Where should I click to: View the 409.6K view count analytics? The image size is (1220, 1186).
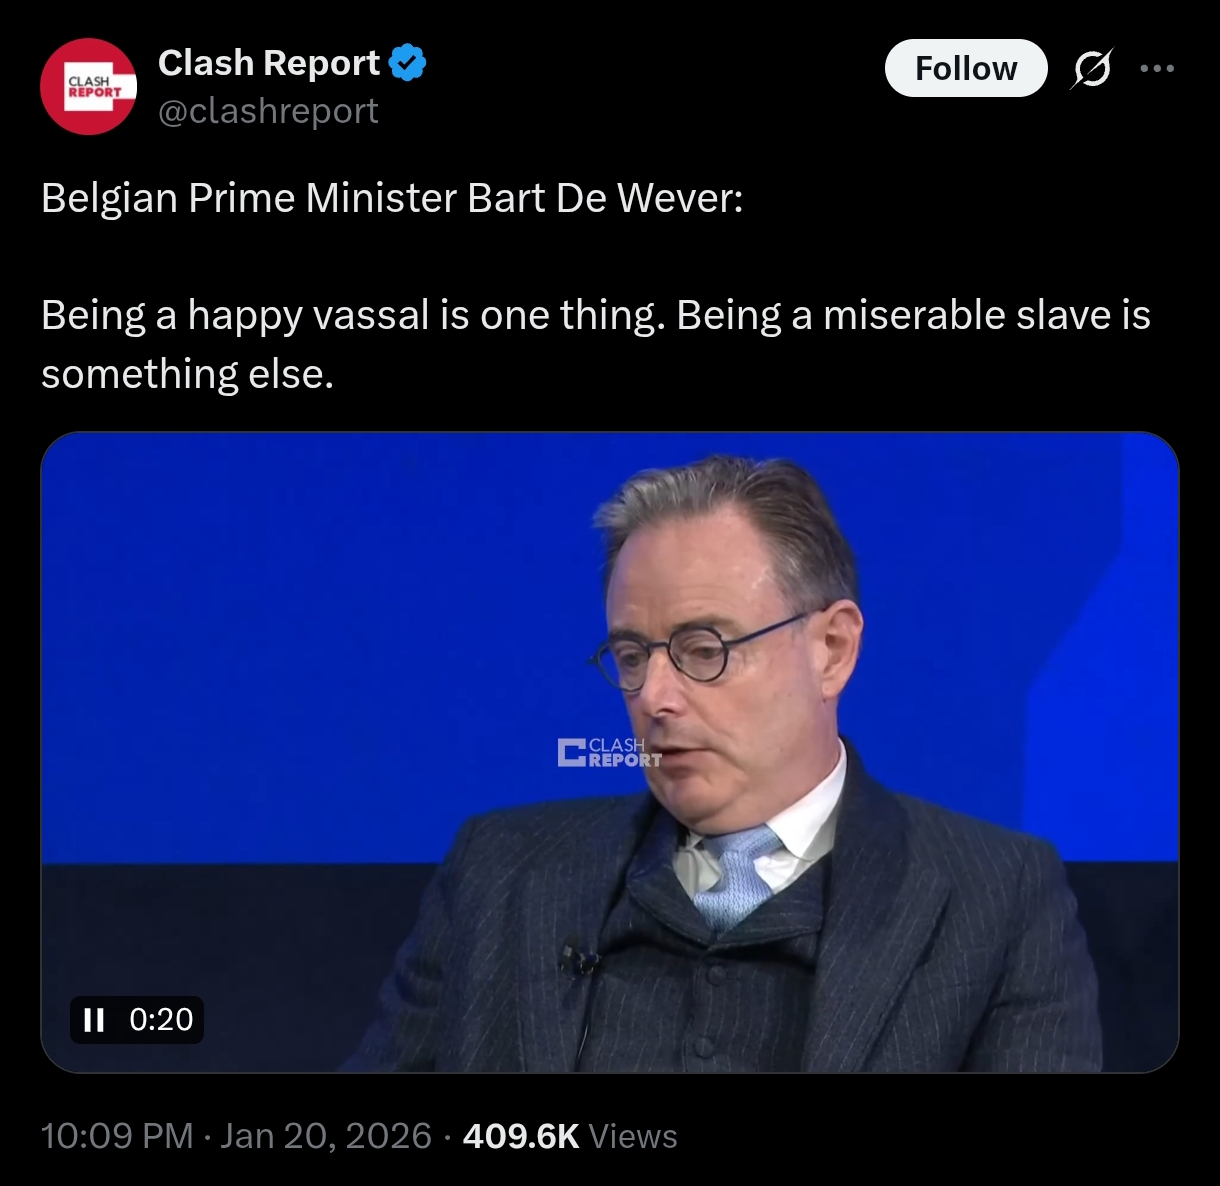point(521,1136)
